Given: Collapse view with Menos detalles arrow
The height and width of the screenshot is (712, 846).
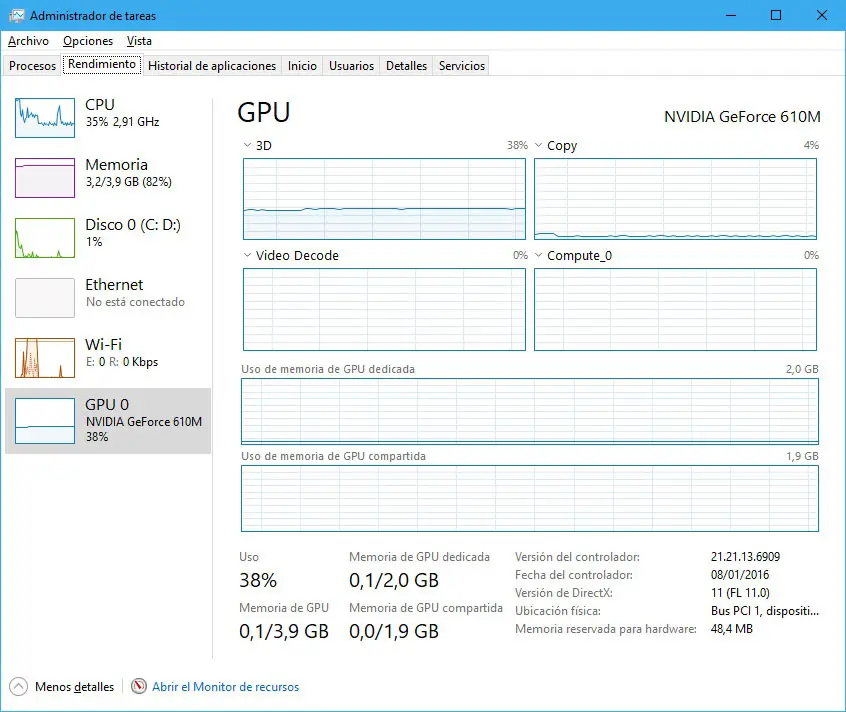Looking at the screenshot, I should (19, 687).
